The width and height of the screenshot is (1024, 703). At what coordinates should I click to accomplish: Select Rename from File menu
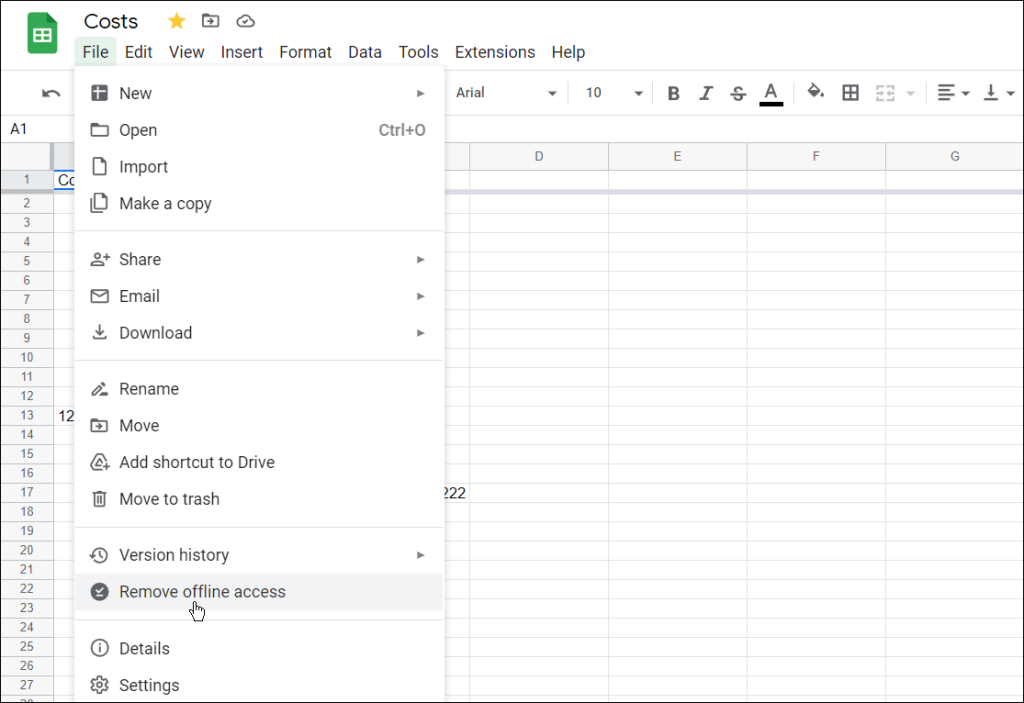[x=259, y=389]
